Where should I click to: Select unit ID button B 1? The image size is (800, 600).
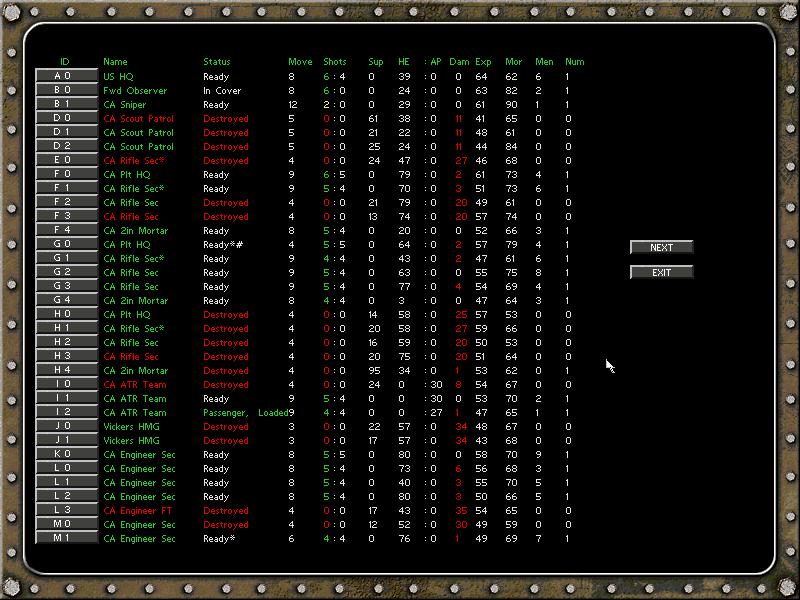[x=66, y=104]
